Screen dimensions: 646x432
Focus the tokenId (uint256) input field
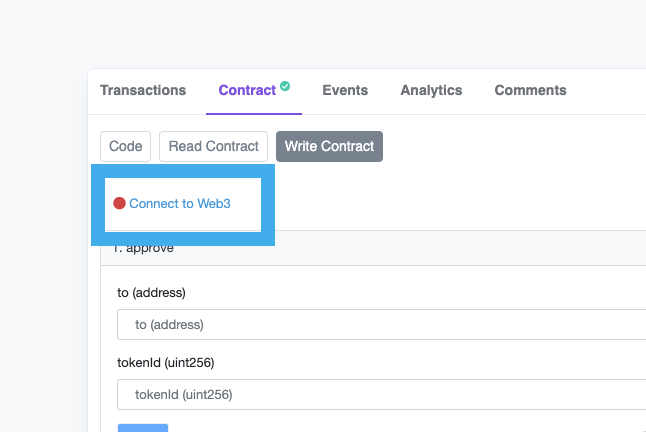[382, 395]
